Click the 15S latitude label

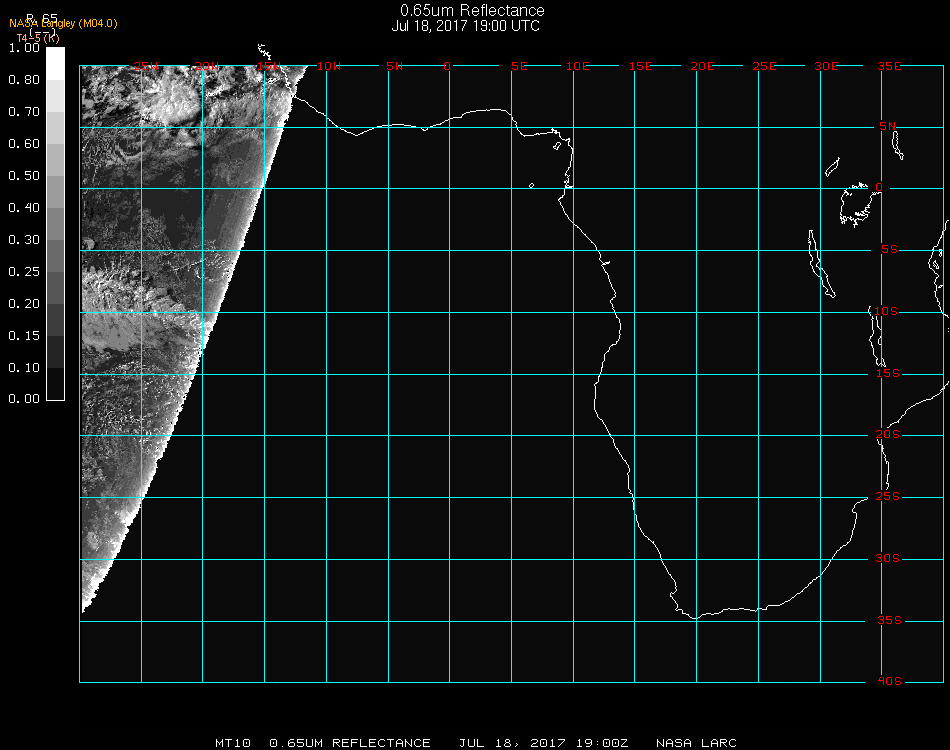[888, 373]
